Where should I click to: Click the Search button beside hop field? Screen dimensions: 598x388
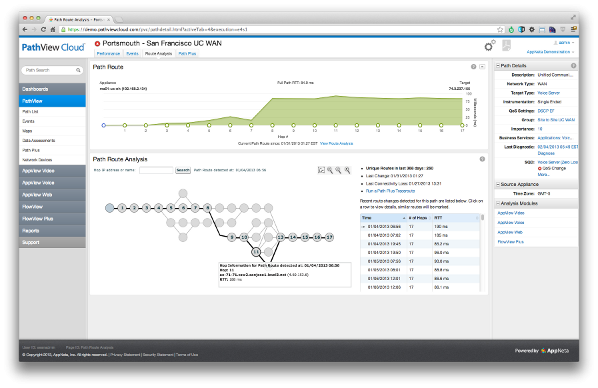pos(183,170)
